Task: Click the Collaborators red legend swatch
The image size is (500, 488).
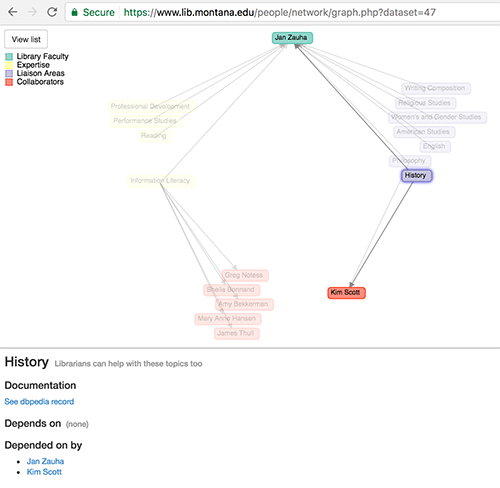Action: pyautogui.click(x=9, y=82)
